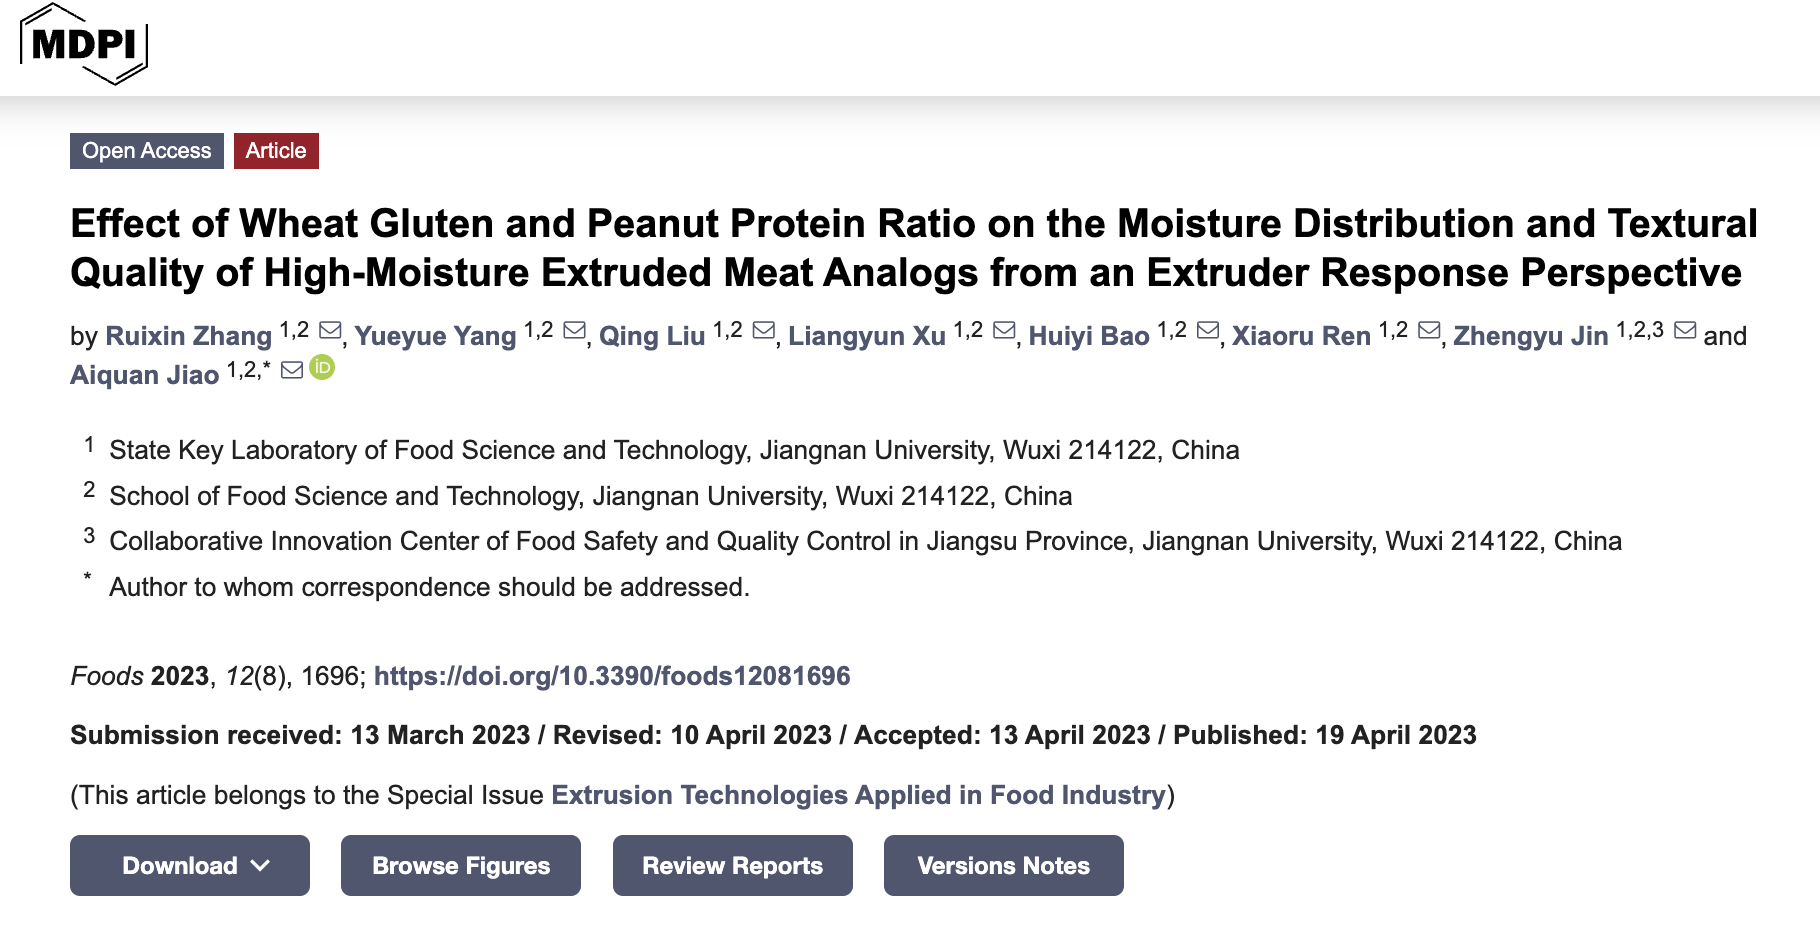
Task: Open the article DOI link
Action: pos(612,676)
